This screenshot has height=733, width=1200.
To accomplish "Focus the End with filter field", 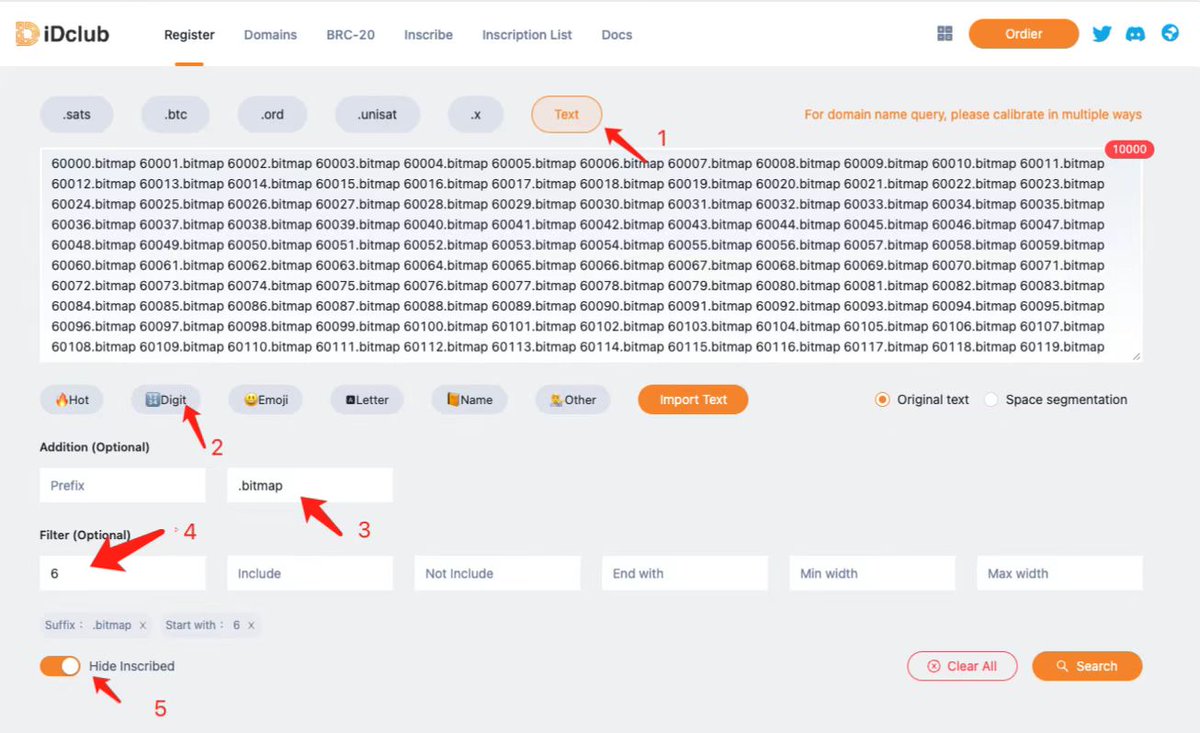I will pyautogui.click(x=685, y=573).
